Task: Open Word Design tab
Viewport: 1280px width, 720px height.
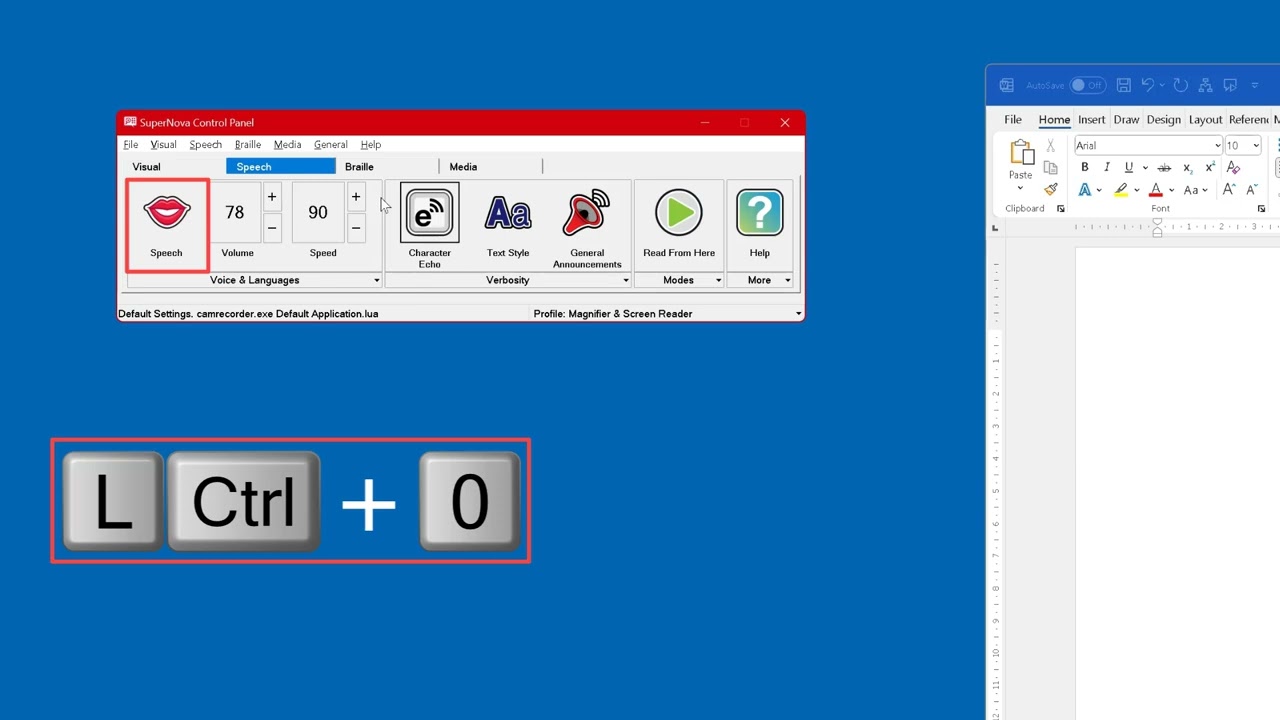Action: click(x=1164, y=120)
